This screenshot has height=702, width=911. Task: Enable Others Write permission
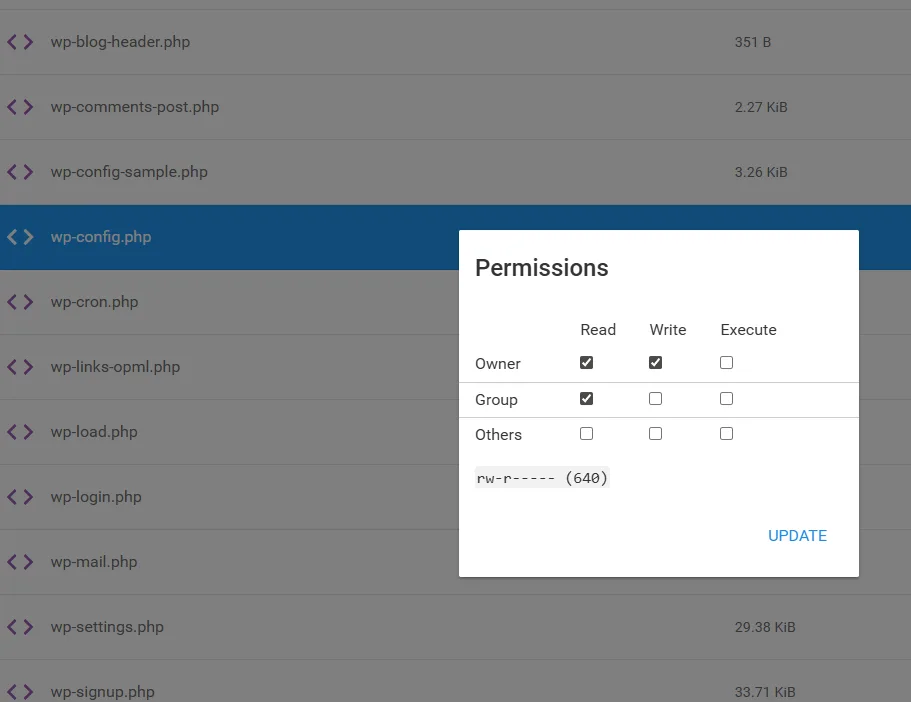click(655, 434)
